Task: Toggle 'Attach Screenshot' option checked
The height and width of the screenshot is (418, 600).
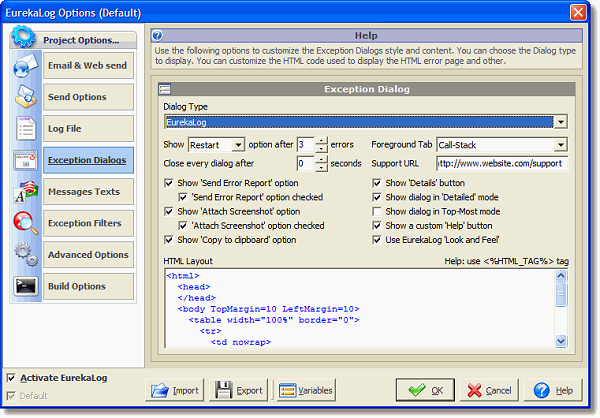Action: (x=183, y=225)
